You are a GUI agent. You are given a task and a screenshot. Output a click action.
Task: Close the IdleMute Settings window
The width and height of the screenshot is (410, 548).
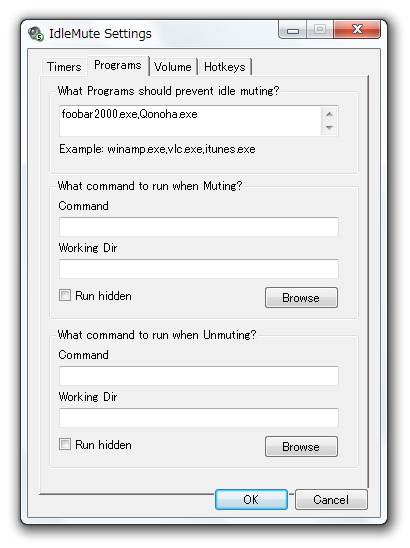357,29
